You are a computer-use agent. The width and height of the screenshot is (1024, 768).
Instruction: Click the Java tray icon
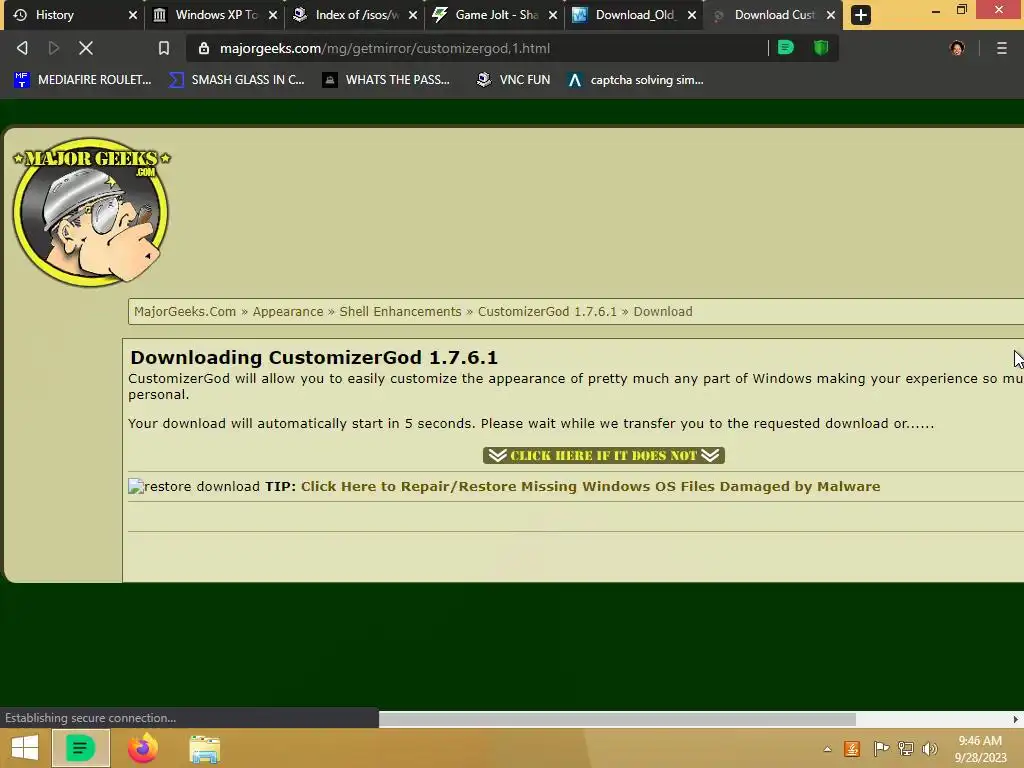pyautogui.click(x=852, y=749)
